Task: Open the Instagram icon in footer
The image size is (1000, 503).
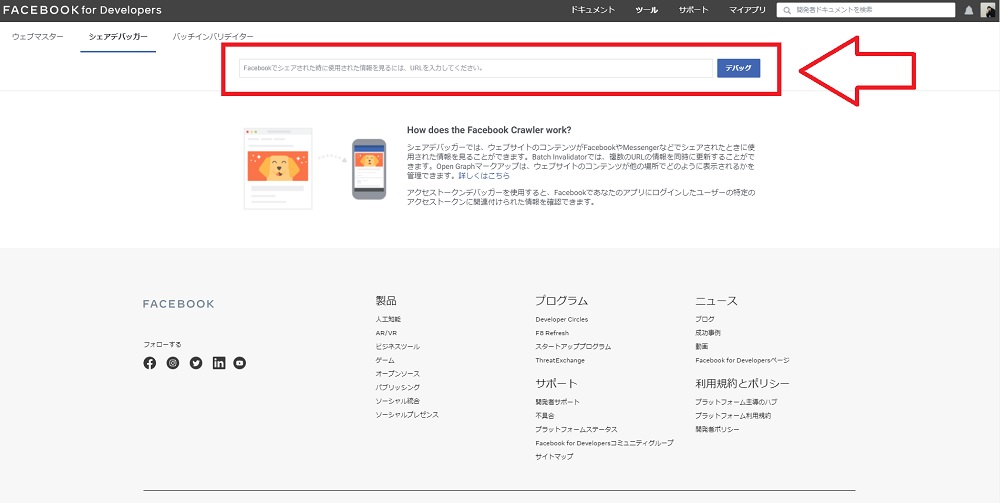Action: pyautogui.click(x=173, y=363)
